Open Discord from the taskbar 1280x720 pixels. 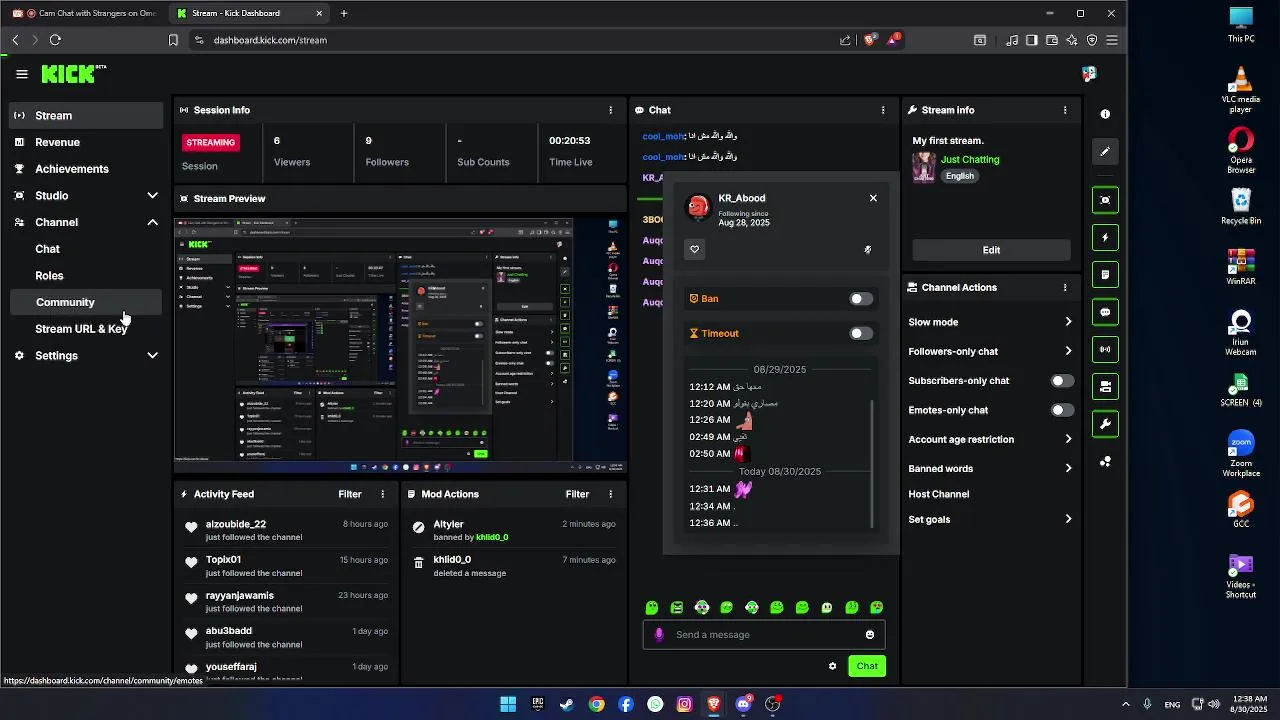click(743, 704)
